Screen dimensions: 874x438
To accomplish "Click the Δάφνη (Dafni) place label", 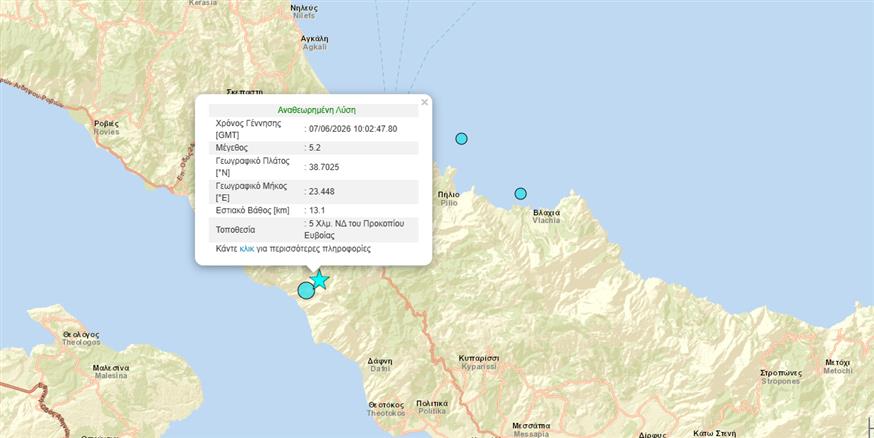I will point(380,364).
